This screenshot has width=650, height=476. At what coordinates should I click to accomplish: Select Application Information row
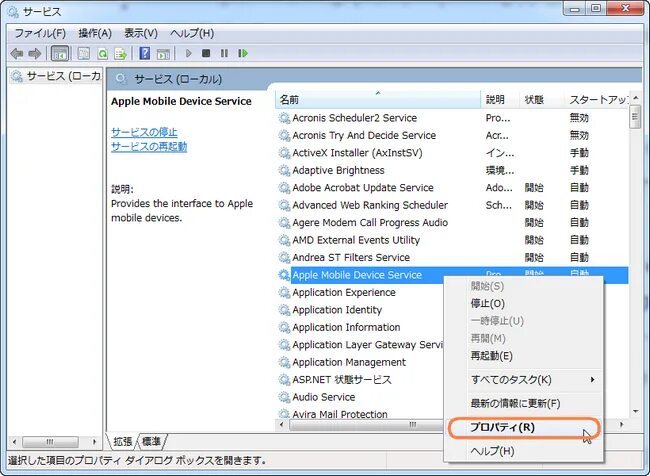point(360,327)
